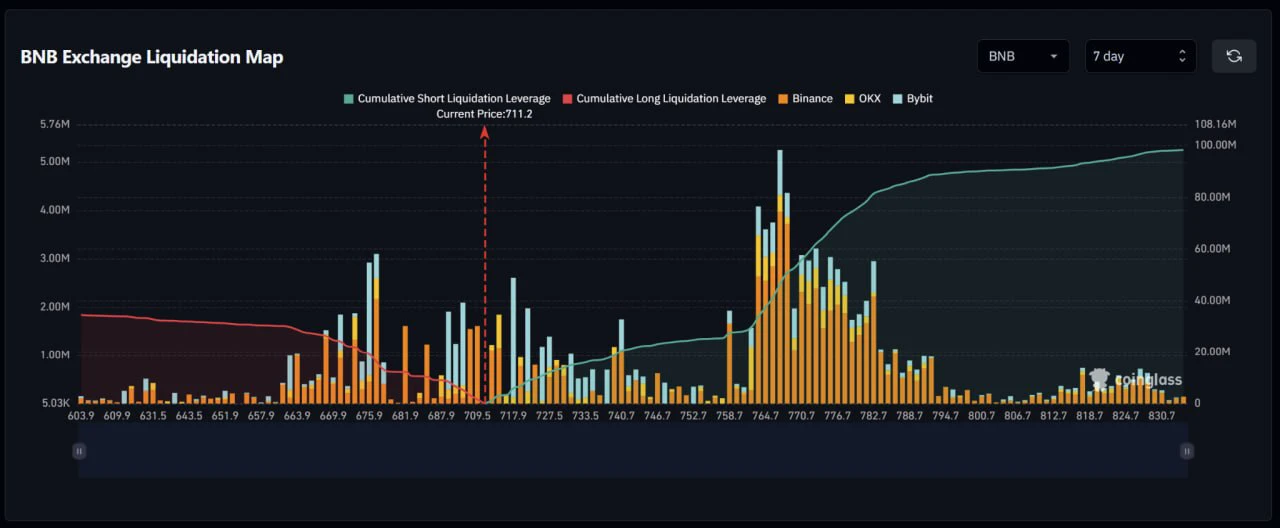Screen dimensions: 1280x528
Task: Click the left zoom slider handle
Action: [78, 451]
